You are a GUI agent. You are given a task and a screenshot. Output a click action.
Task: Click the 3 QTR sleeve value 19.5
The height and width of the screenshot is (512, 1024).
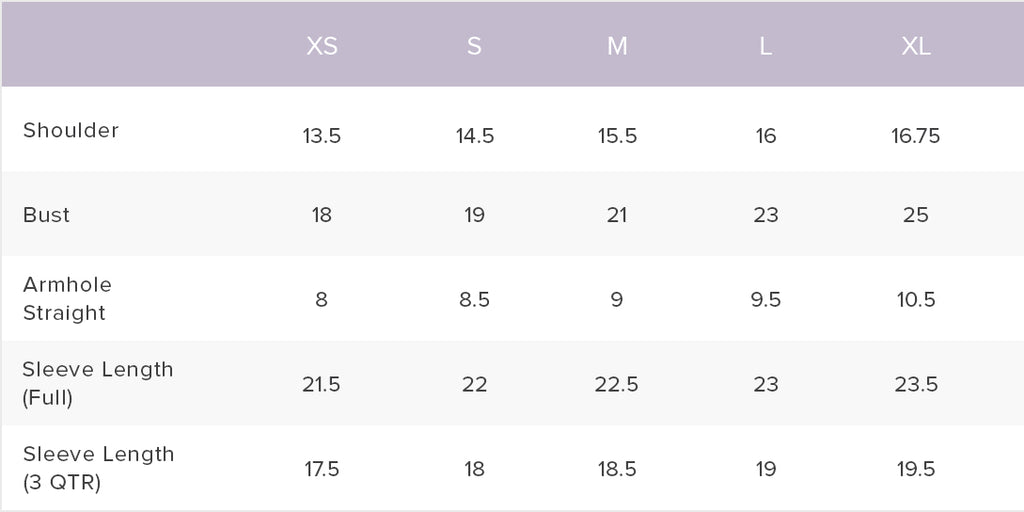(x=916, y=469)
